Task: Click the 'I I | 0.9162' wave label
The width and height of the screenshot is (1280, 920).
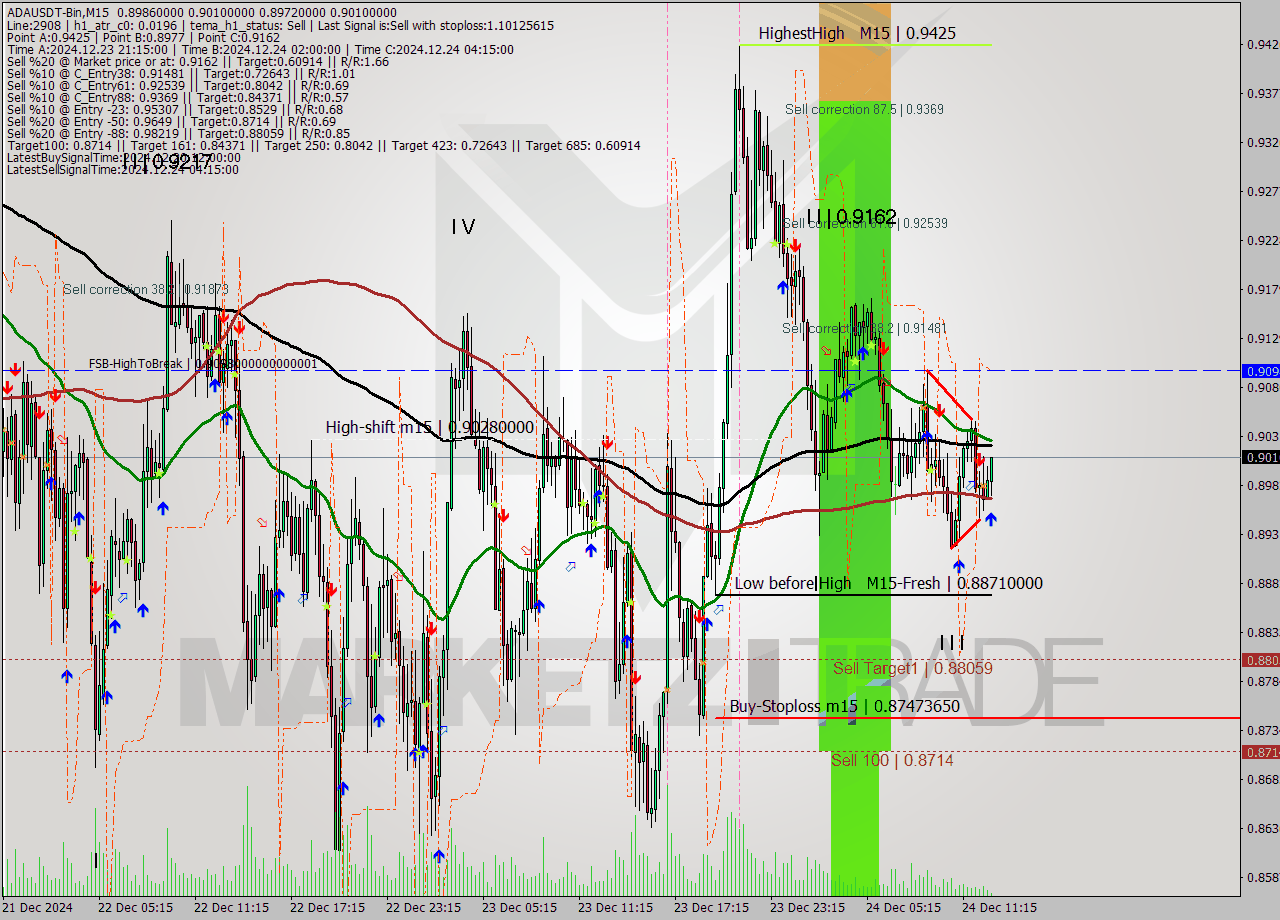Action: click(852, 216)
